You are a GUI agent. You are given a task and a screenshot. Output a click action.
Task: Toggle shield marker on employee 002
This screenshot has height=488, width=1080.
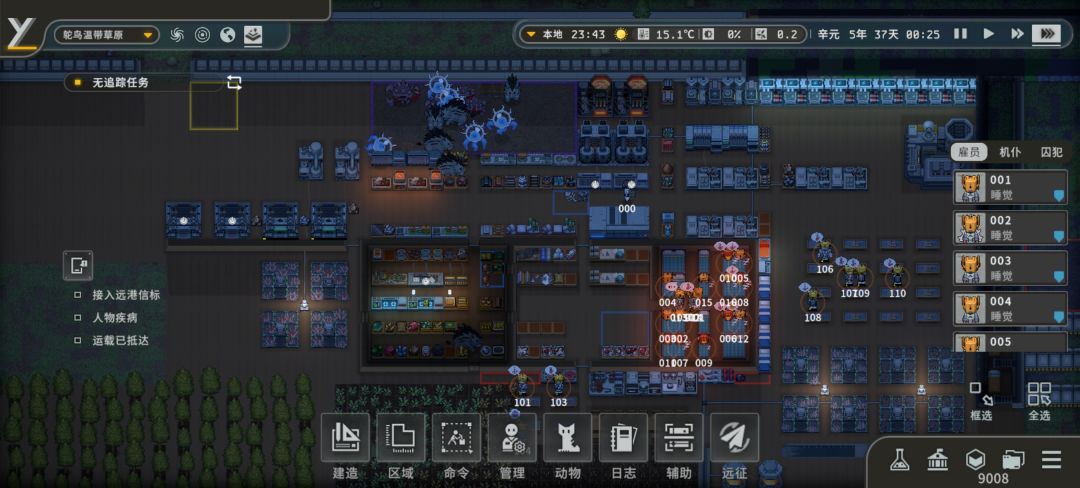(1059, 236)
